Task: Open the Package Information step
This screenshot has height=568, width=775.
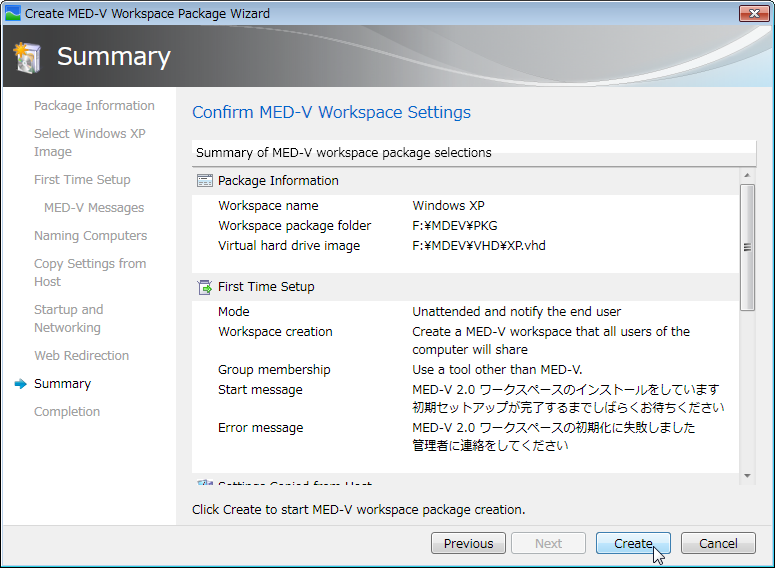Action: (94, 106)
